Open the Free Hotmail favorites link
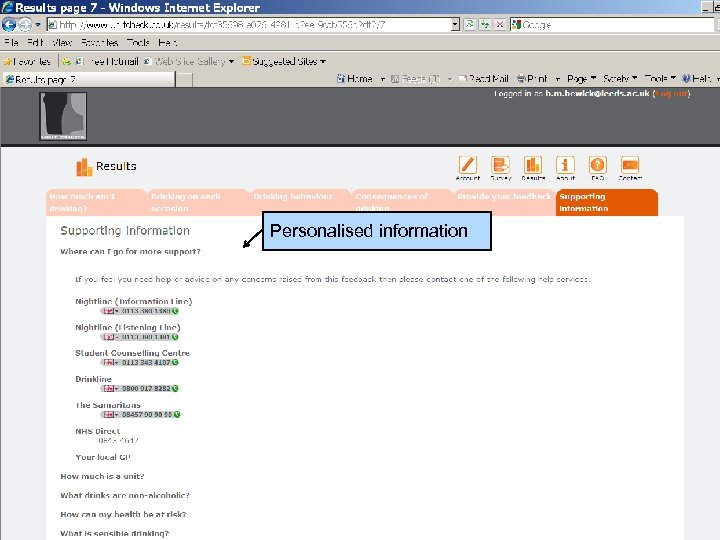 (x=109, y=61)
